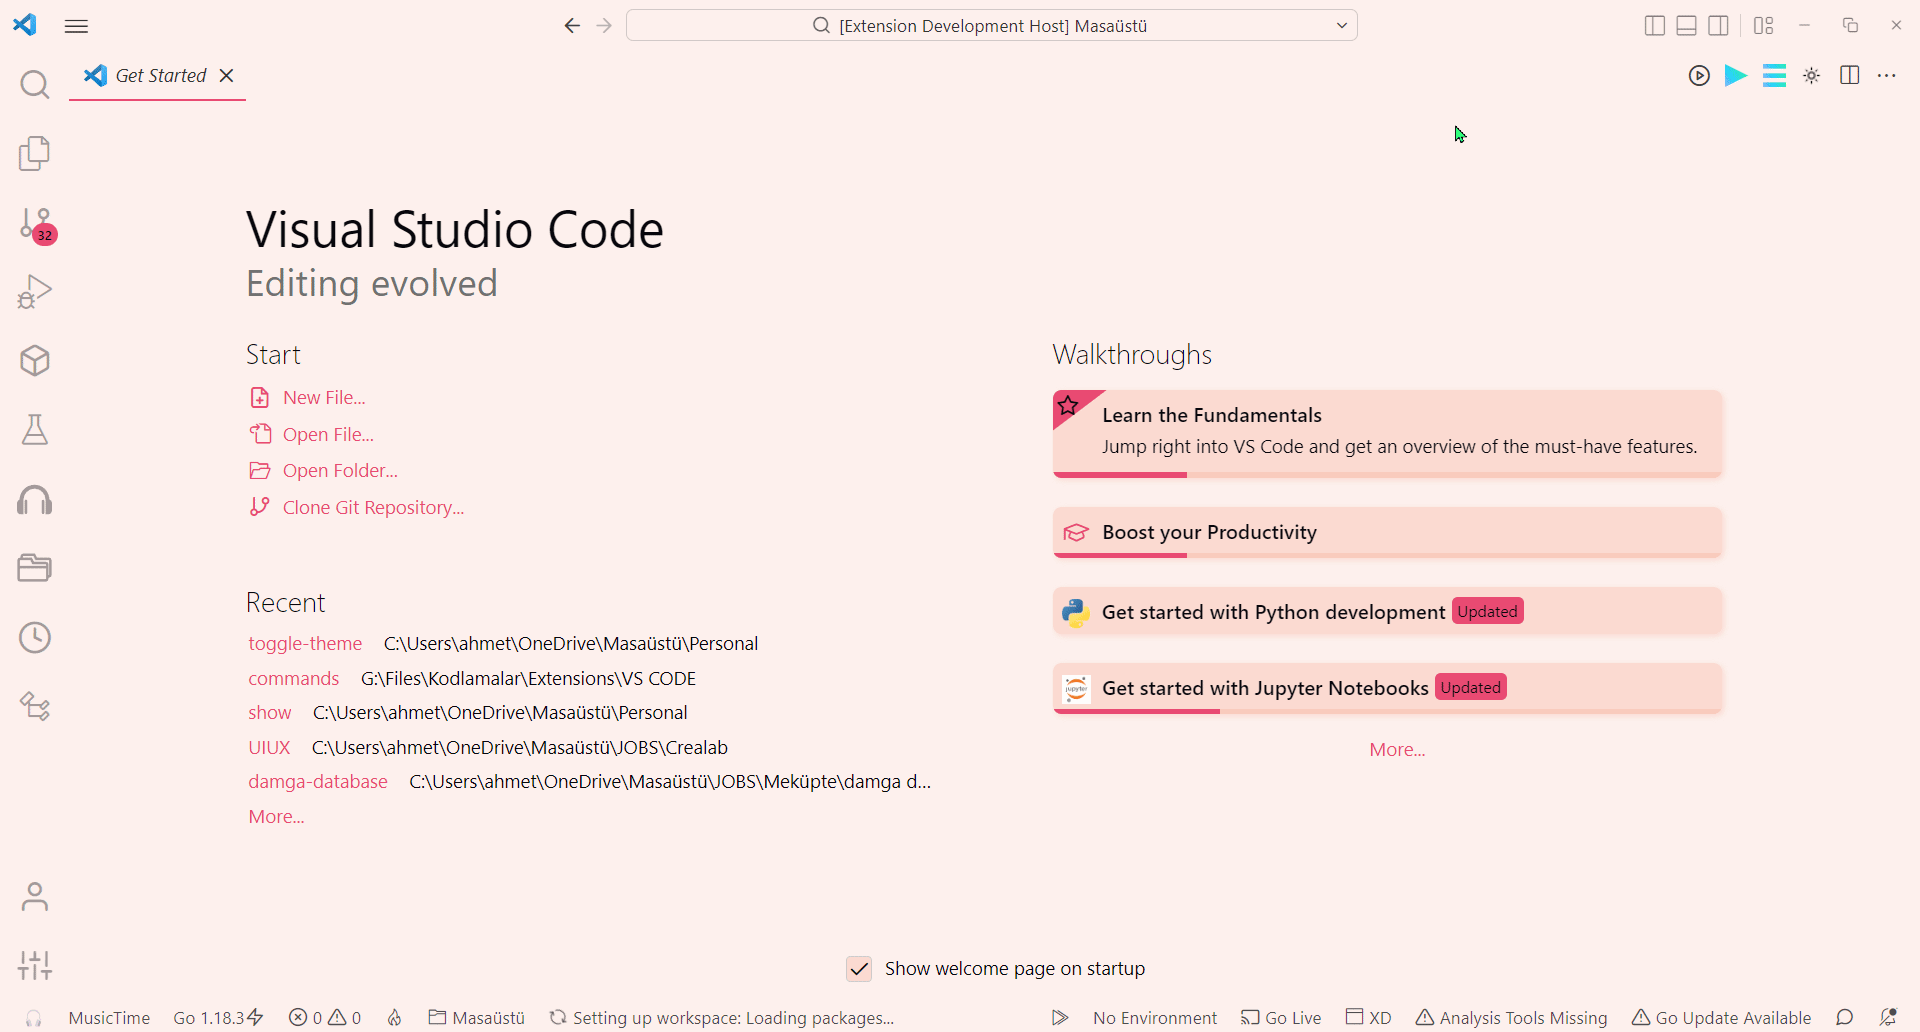This screenshot has height=1032, width=1920.
Task: Click XD in the status bar
Action: click(x=1369, y=1018)
